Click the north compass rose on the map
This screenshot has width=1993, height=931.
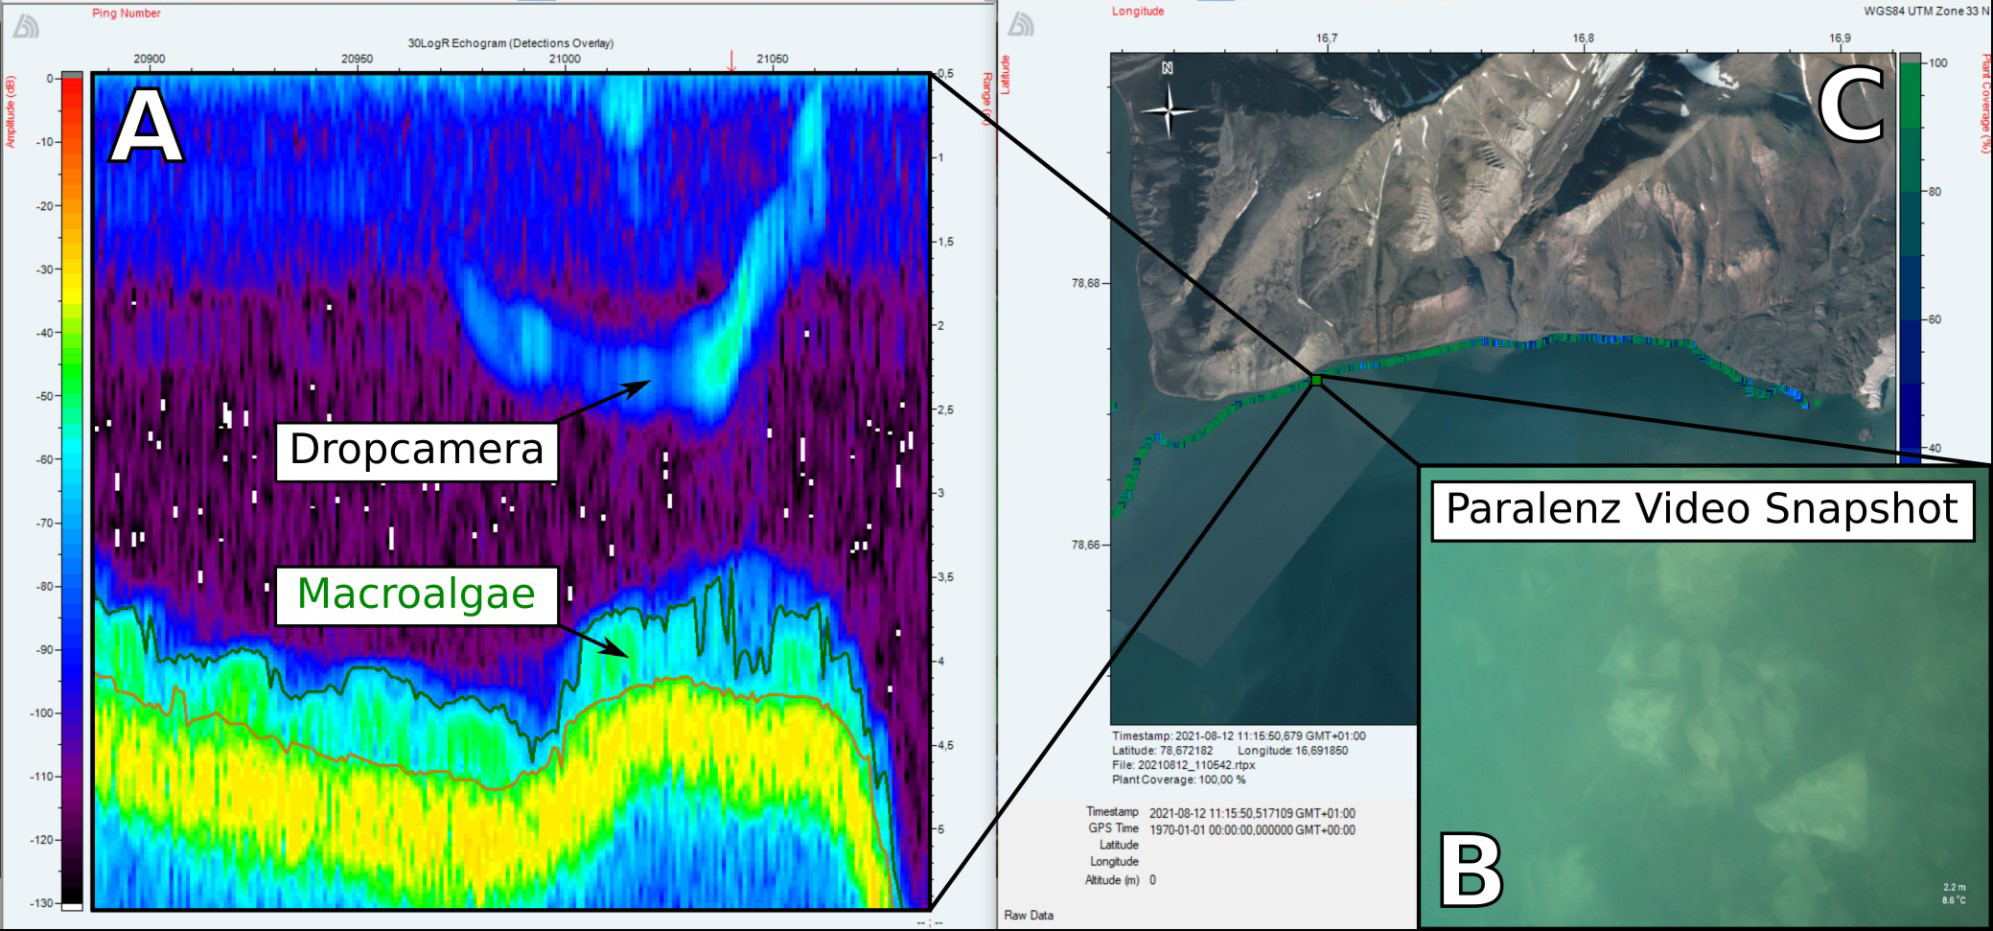[1167, 107]
